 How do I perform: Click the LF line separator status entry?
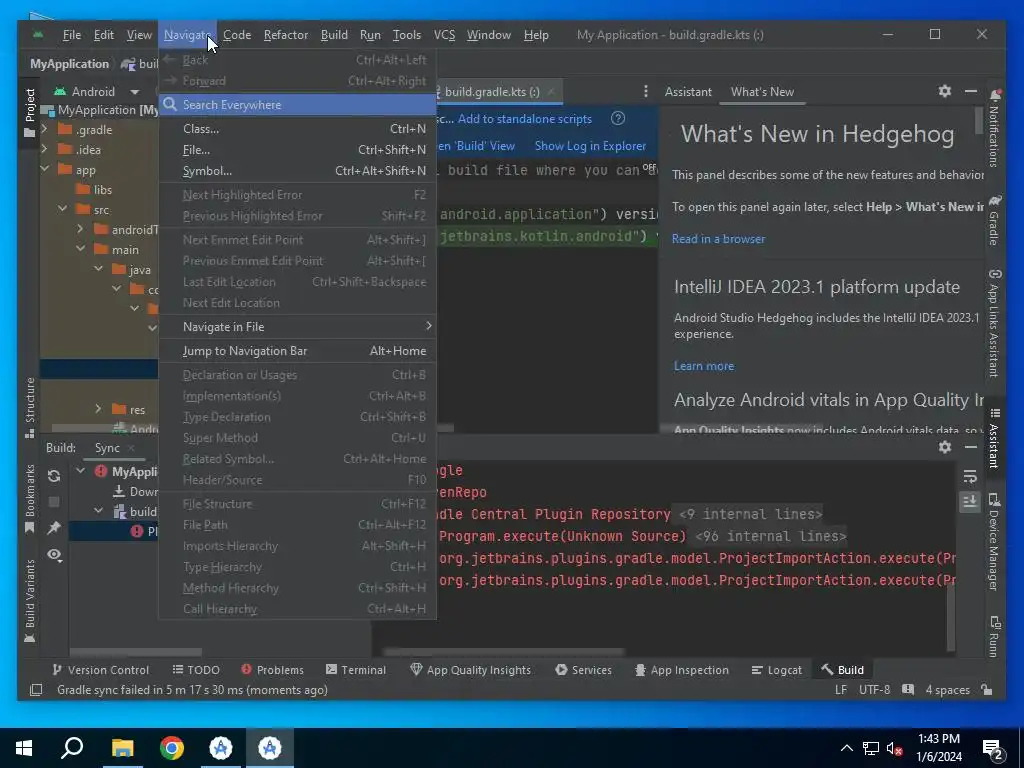(x=840, y=690)
